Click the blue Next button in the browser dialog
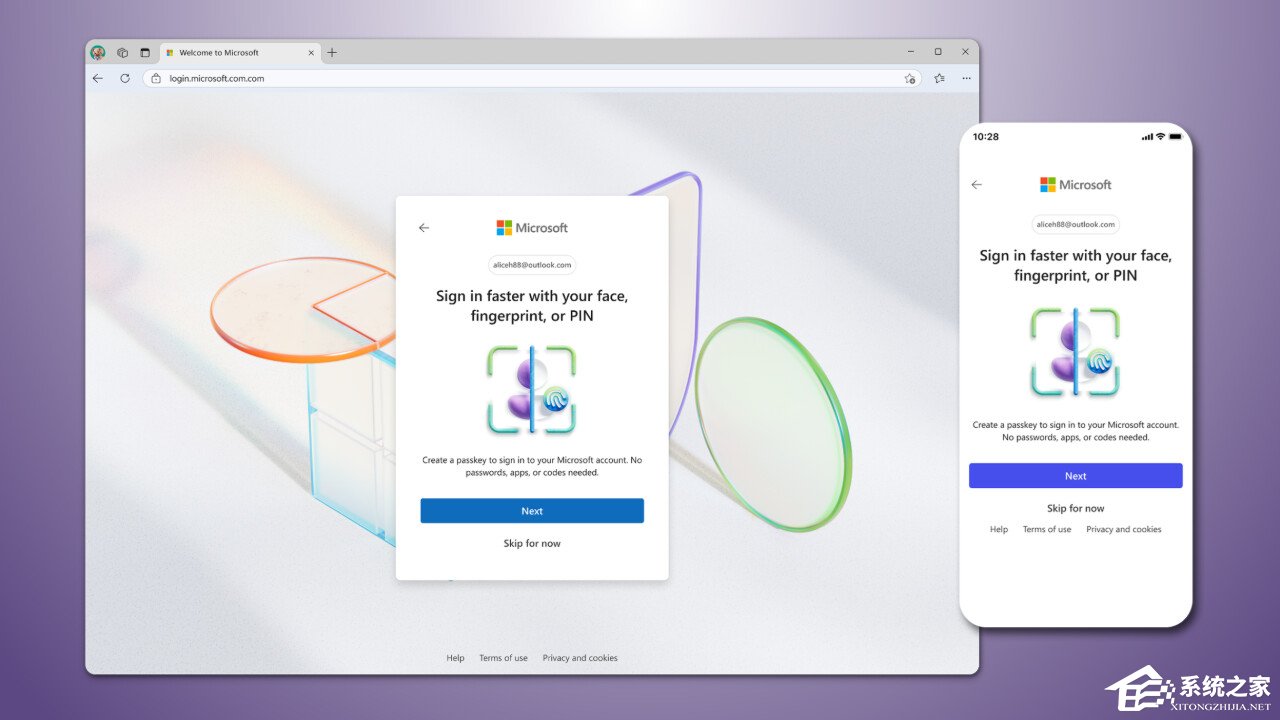This screenshot has width=1280, height=720. (532, 511)
